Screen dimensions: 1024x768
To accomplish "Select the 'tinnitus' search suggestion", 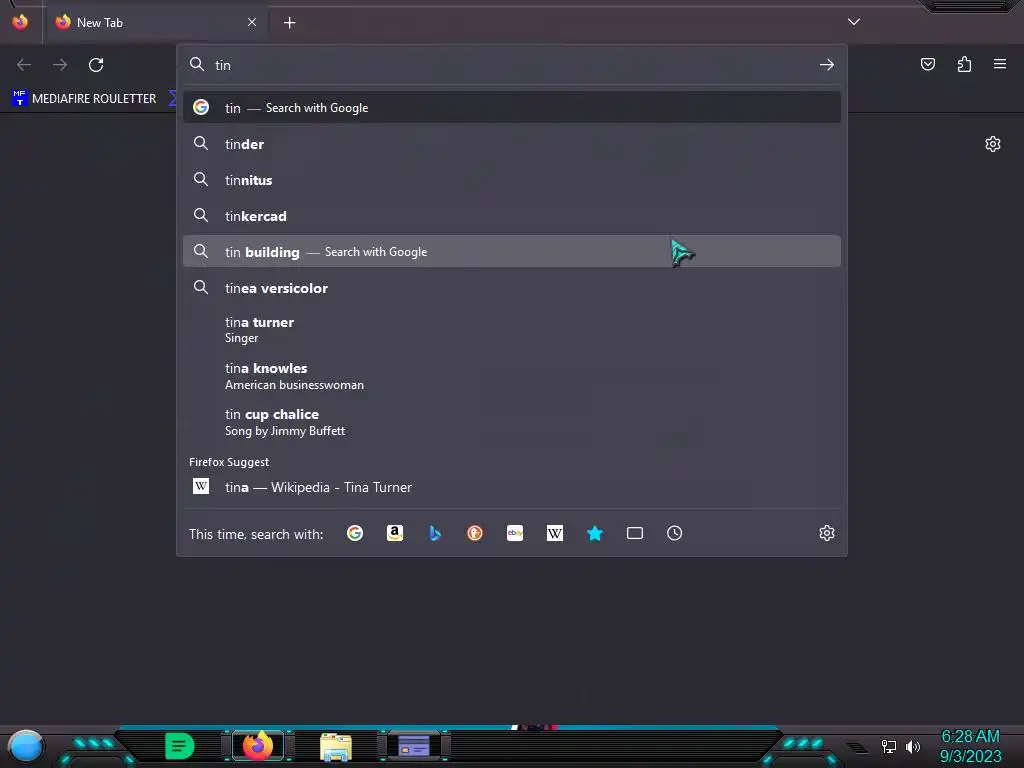I will [x=512, y=180].
